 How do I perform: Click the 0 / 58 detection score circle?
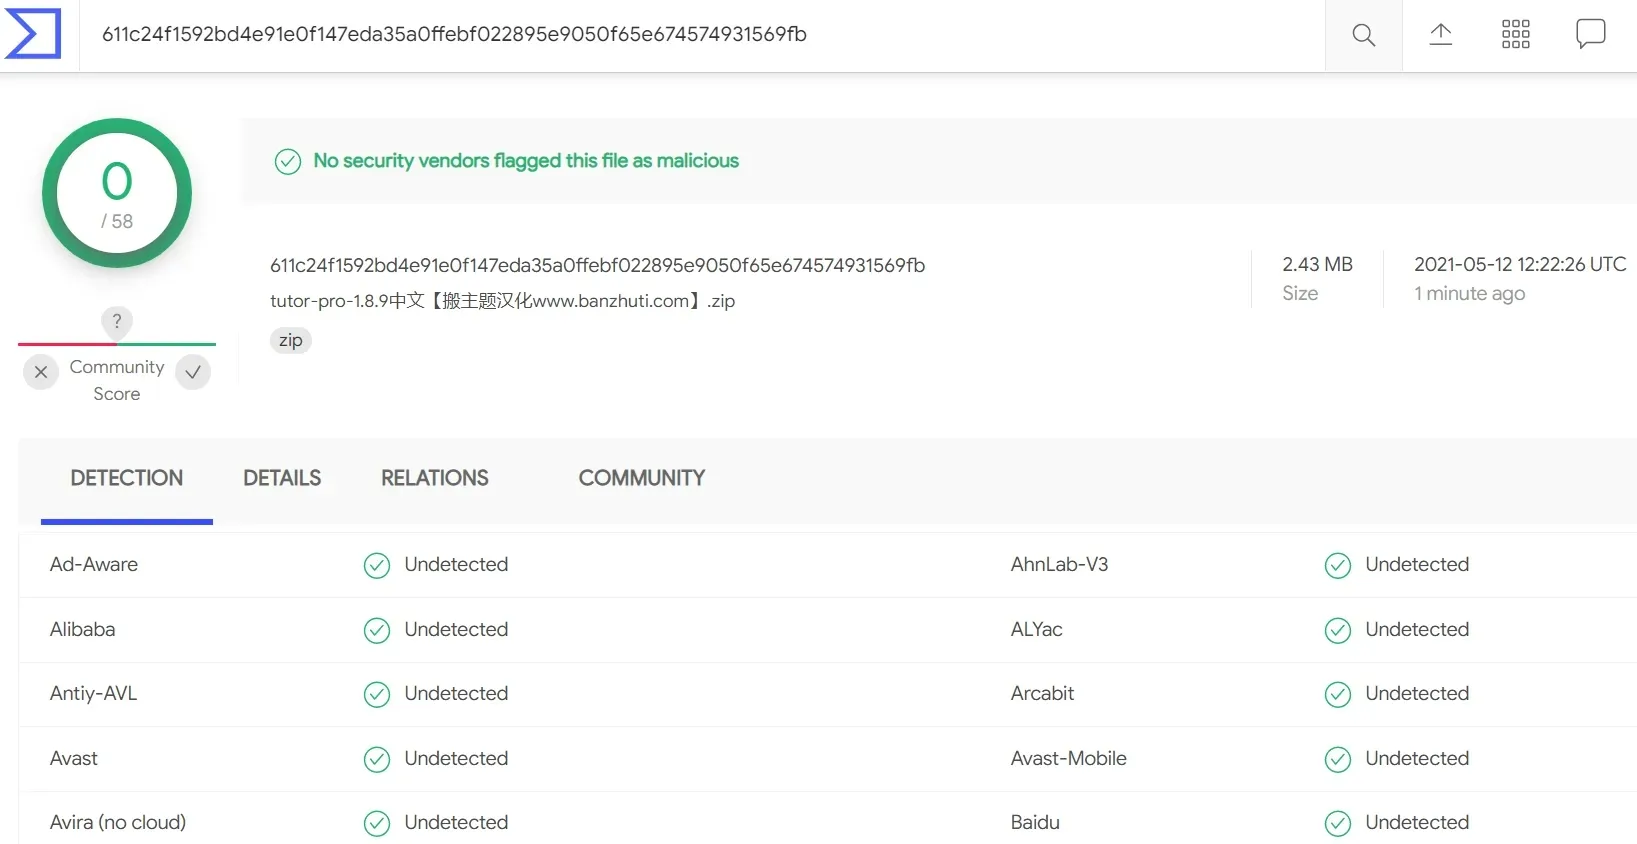(x=117, y=193)
